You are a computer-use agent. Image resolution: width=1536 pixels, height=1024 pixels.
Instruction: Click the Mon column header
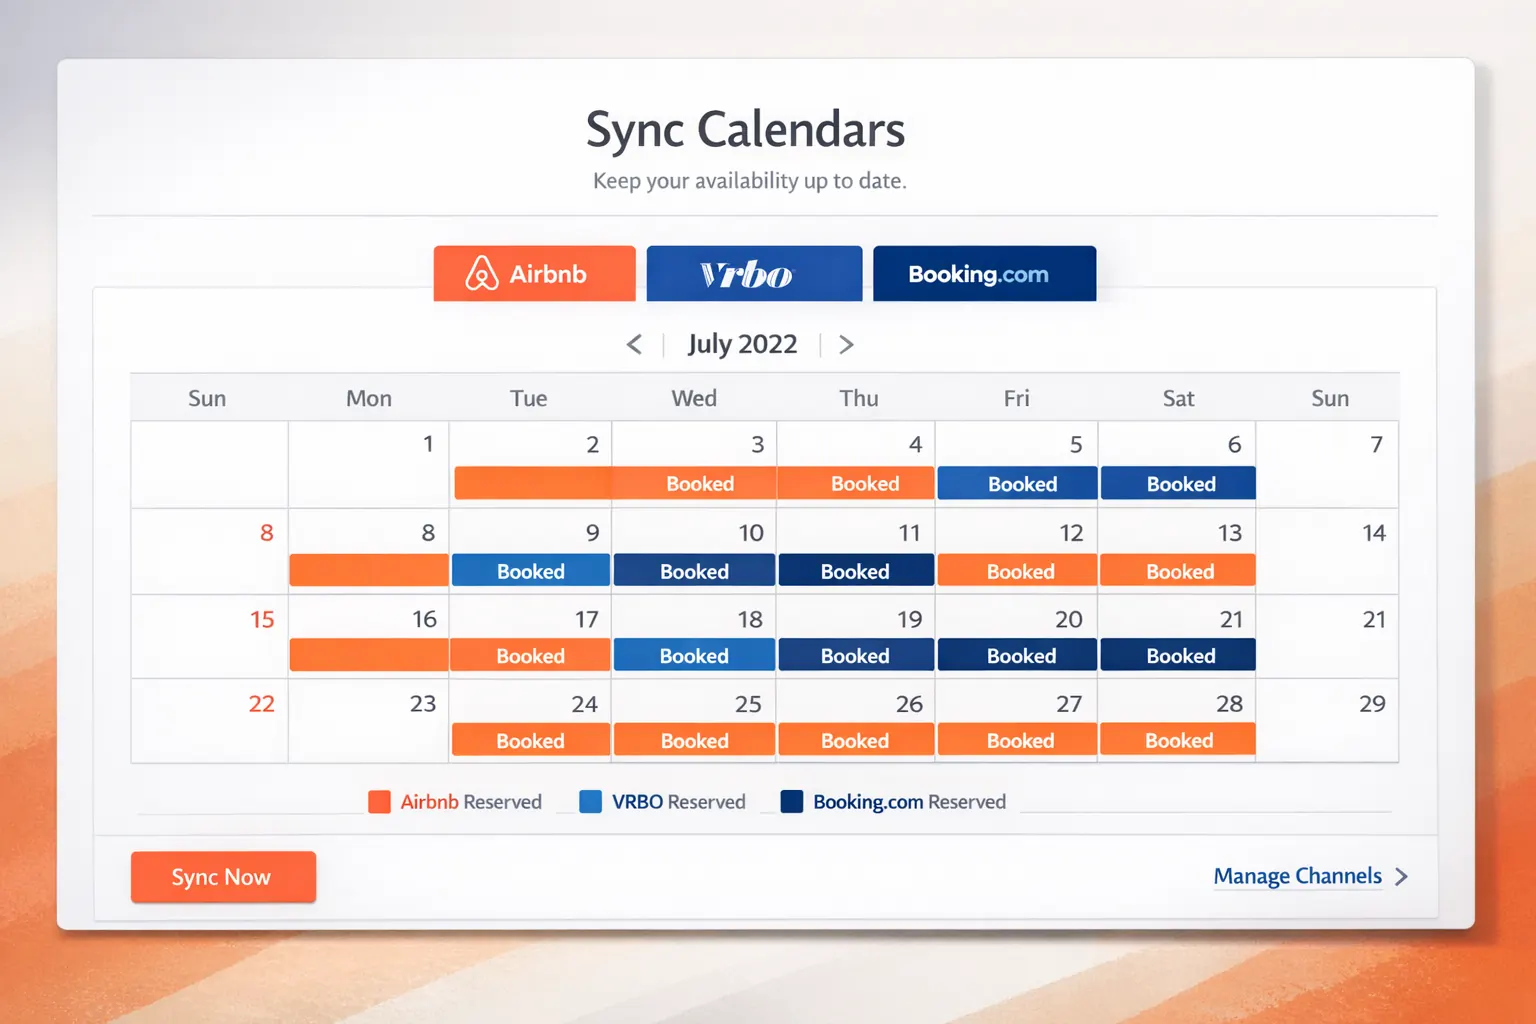pos(369,398)
